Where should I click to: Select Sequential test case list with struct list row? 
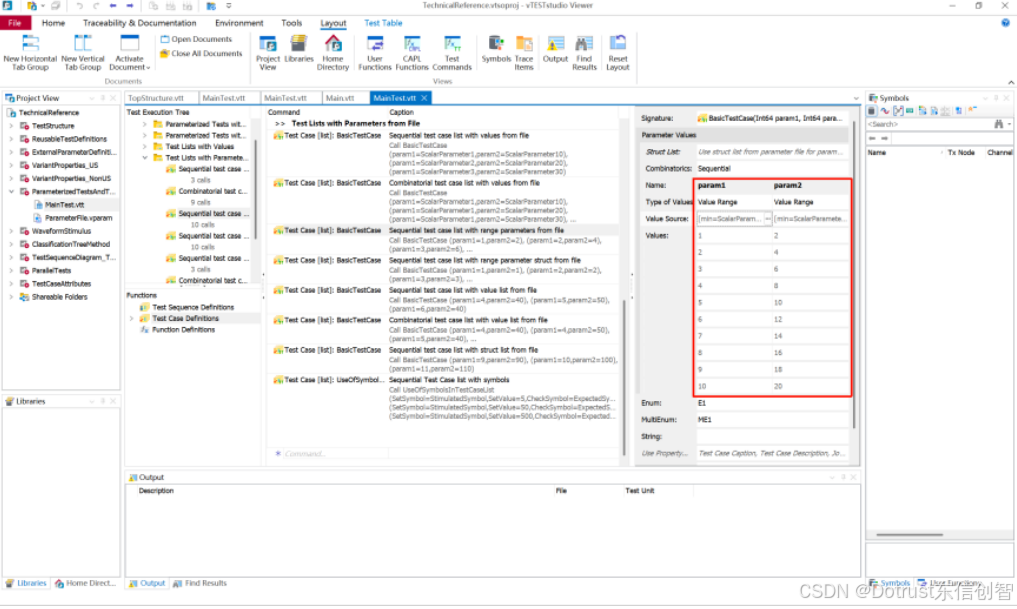(x=445, y=359)
